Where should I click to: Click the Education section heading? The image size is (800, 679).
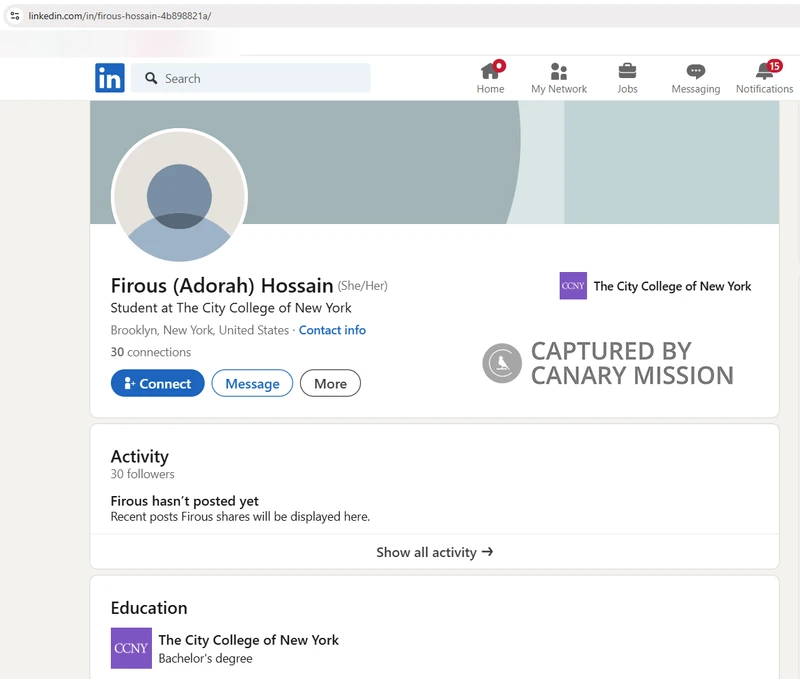pos(149,608)
